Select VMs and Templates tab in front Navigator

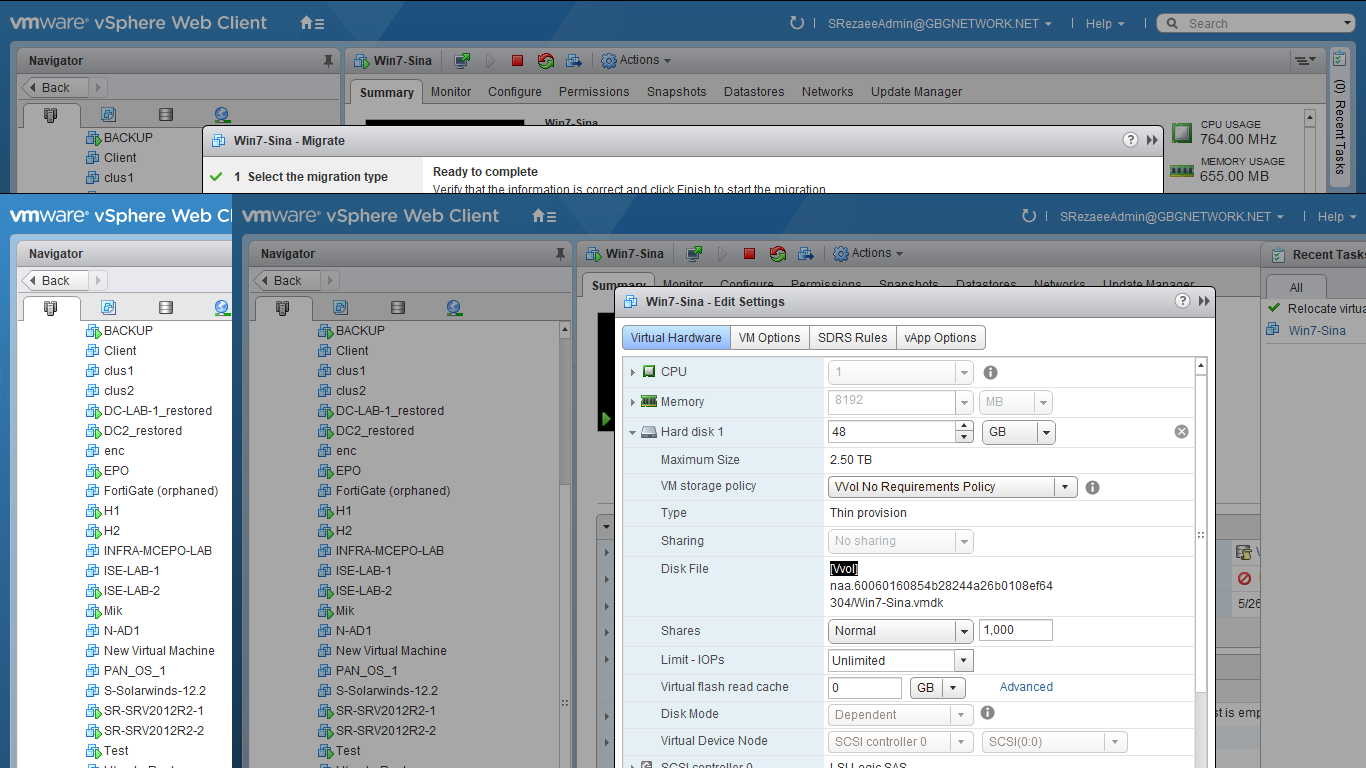(x=340, y=308)
